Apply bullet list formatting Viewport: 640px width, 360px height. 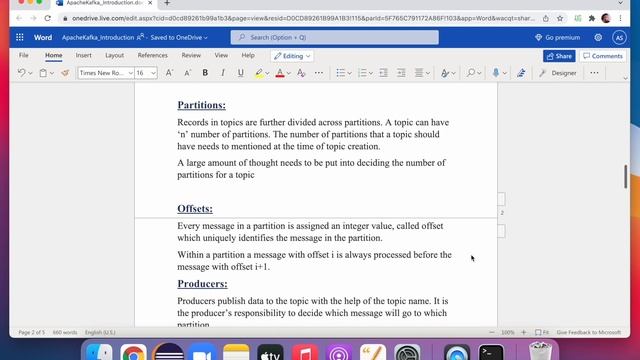click(x=340, y=73)
